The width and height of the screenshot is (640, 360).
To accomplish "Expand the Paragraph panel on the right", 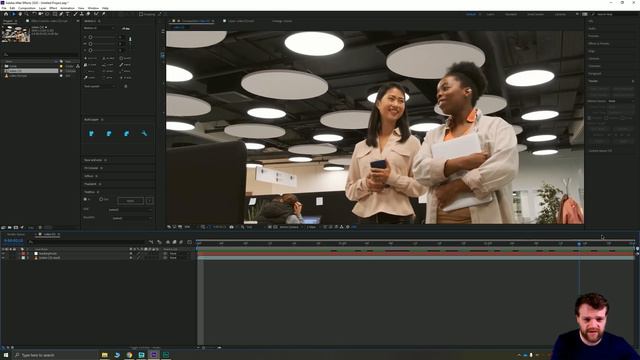I will [x=595, y=73].
